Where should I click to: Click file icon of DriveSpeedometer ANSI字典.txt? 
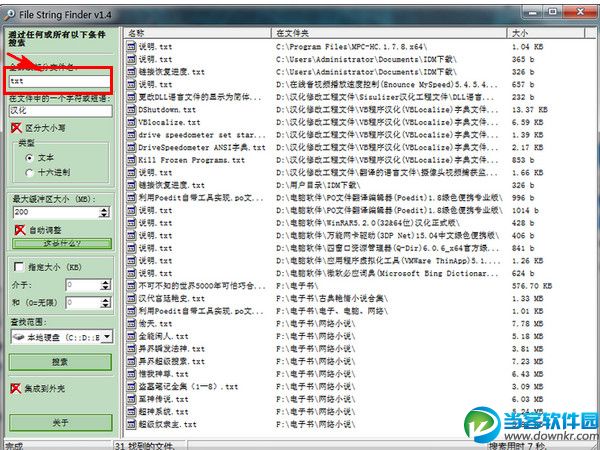tap(131, 147)
